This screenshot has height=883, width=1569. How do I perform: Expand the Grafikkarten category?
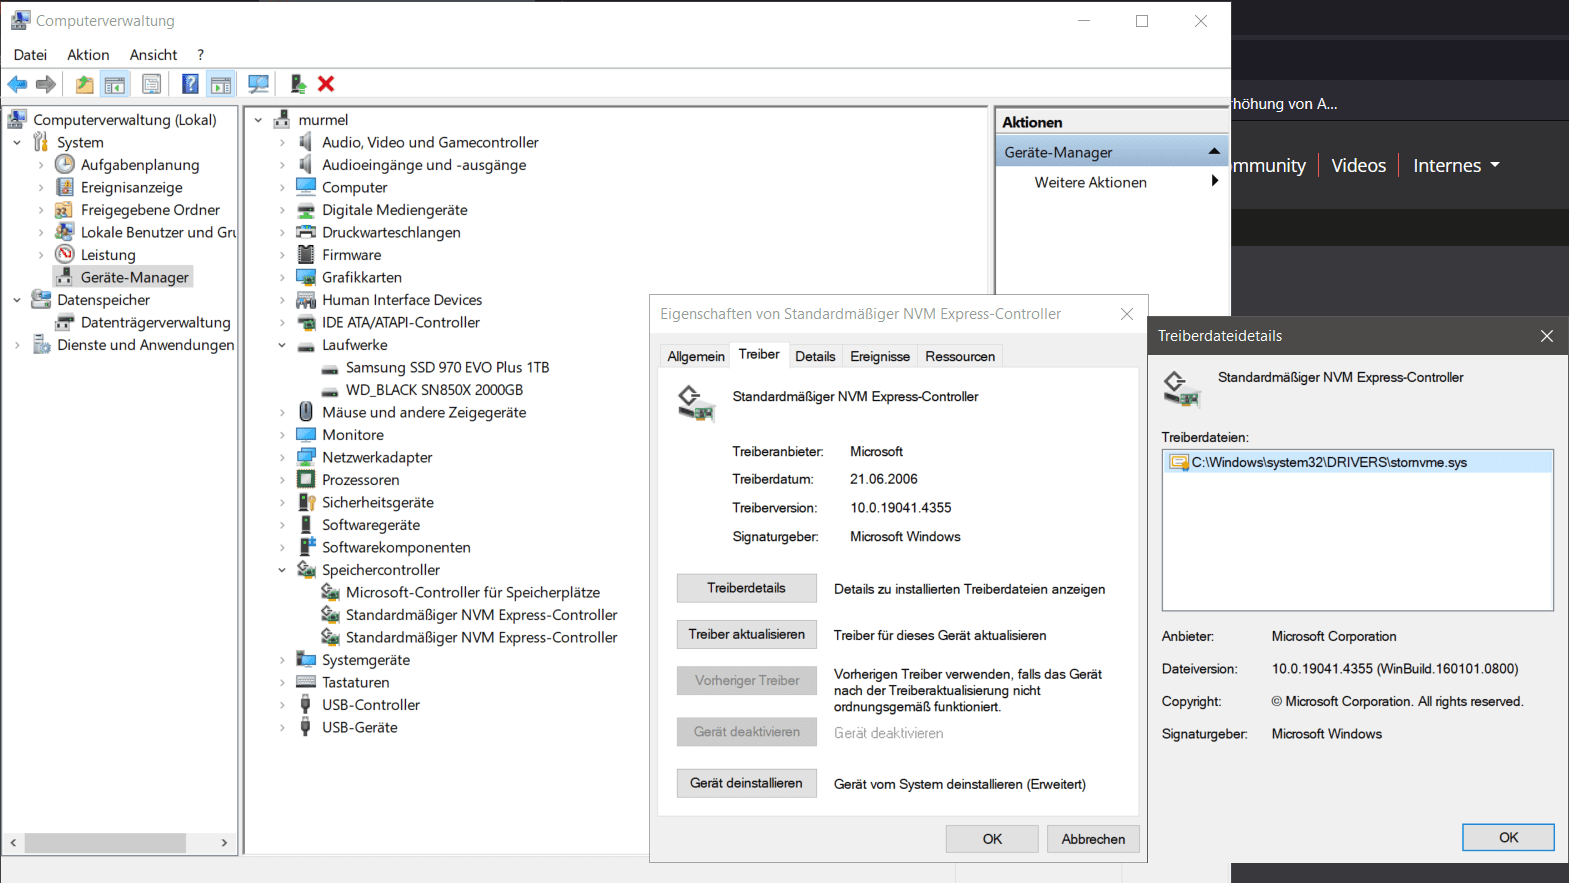coord(282,277)
